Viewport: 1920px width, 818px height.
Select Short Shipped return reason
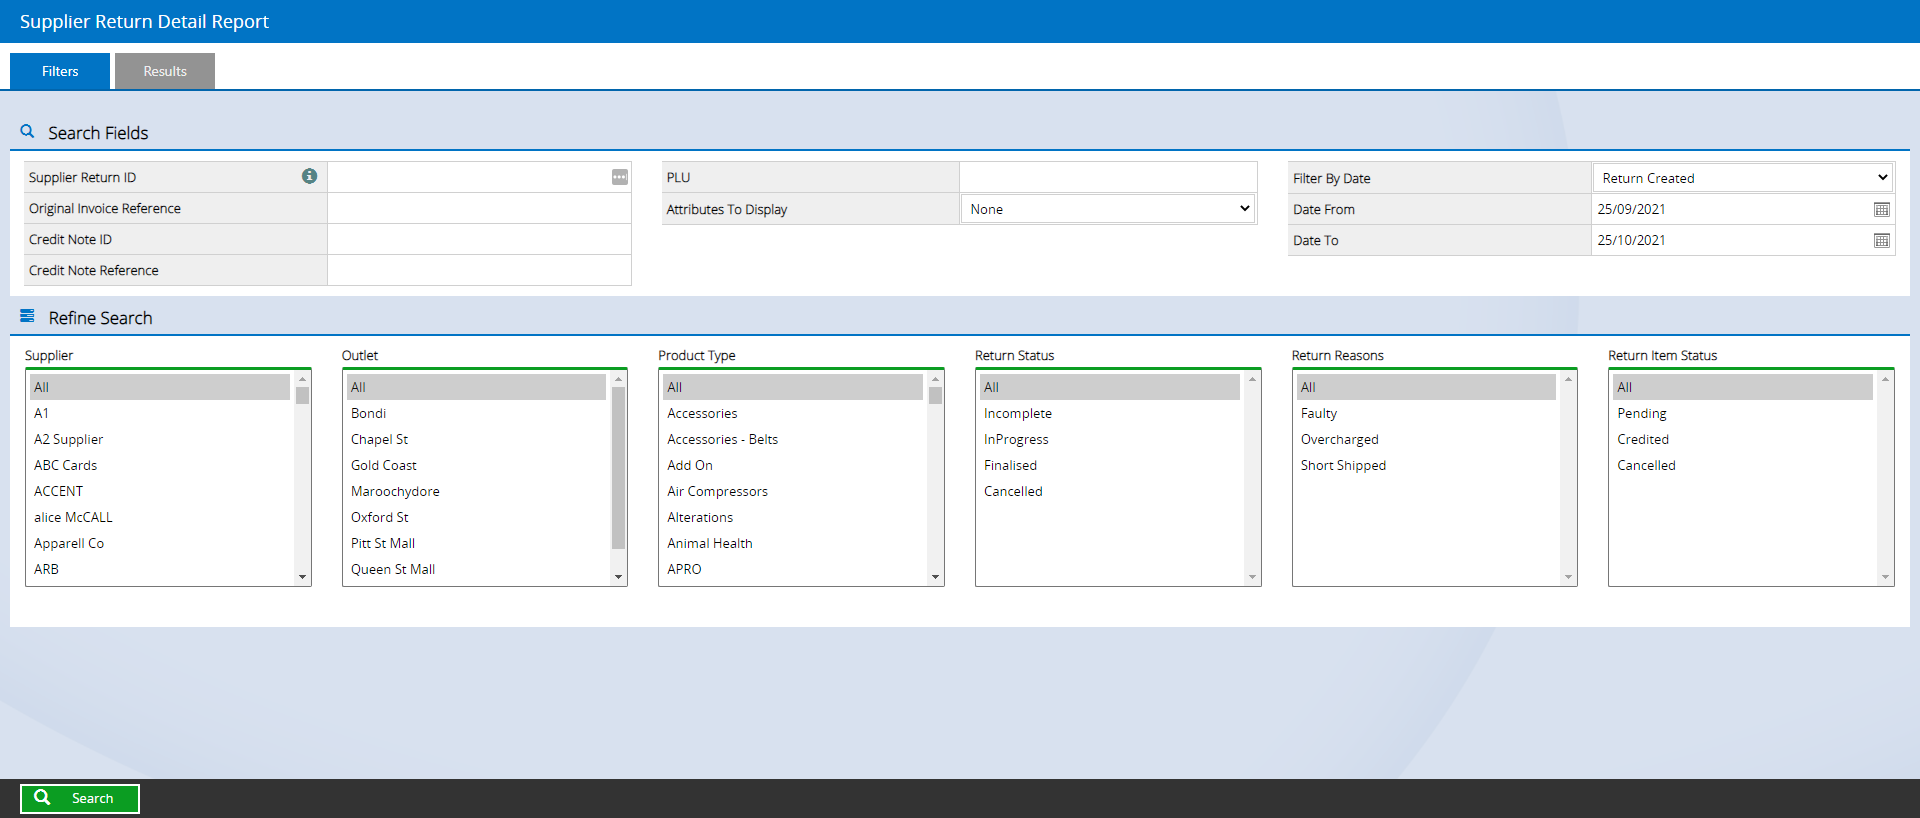pyautogui.click(x=1426, y=465)
